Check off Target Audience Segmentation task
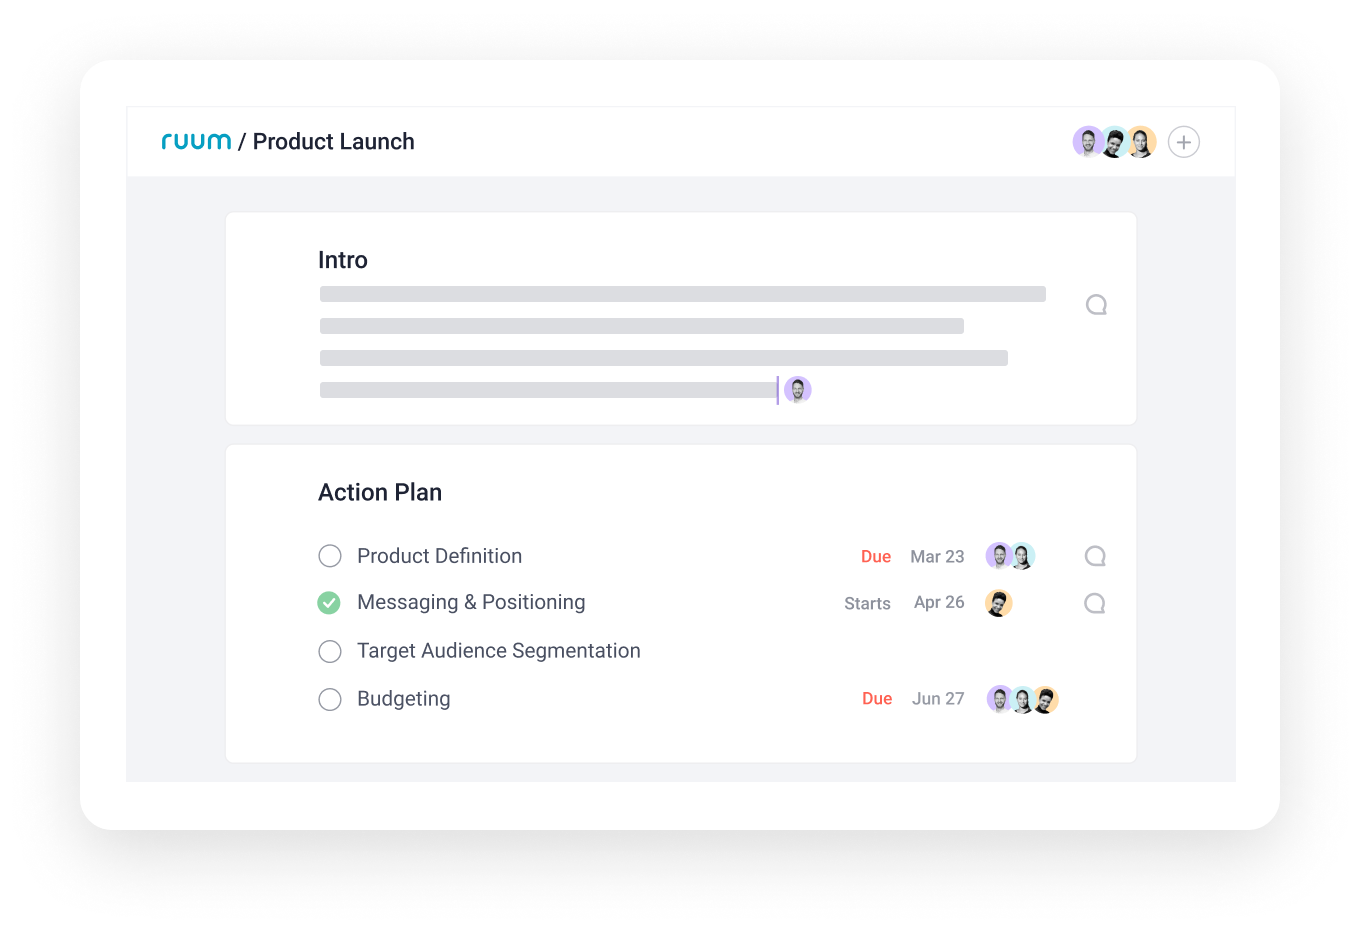 pyautogui.click(x=330, y=652)
